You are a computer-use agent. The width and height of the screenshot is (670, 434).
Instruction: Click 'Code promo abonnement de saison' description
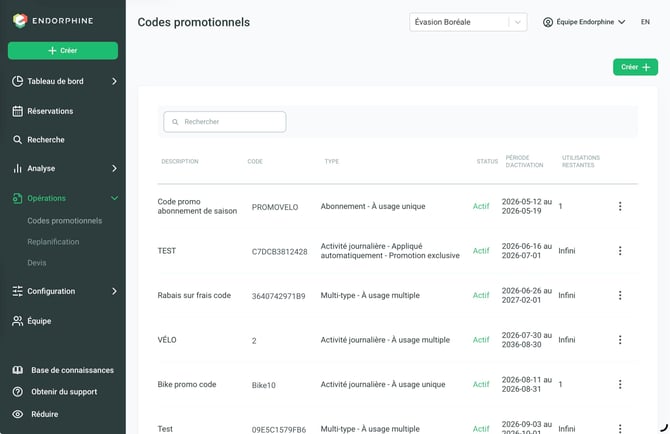(x=197, y=206)
